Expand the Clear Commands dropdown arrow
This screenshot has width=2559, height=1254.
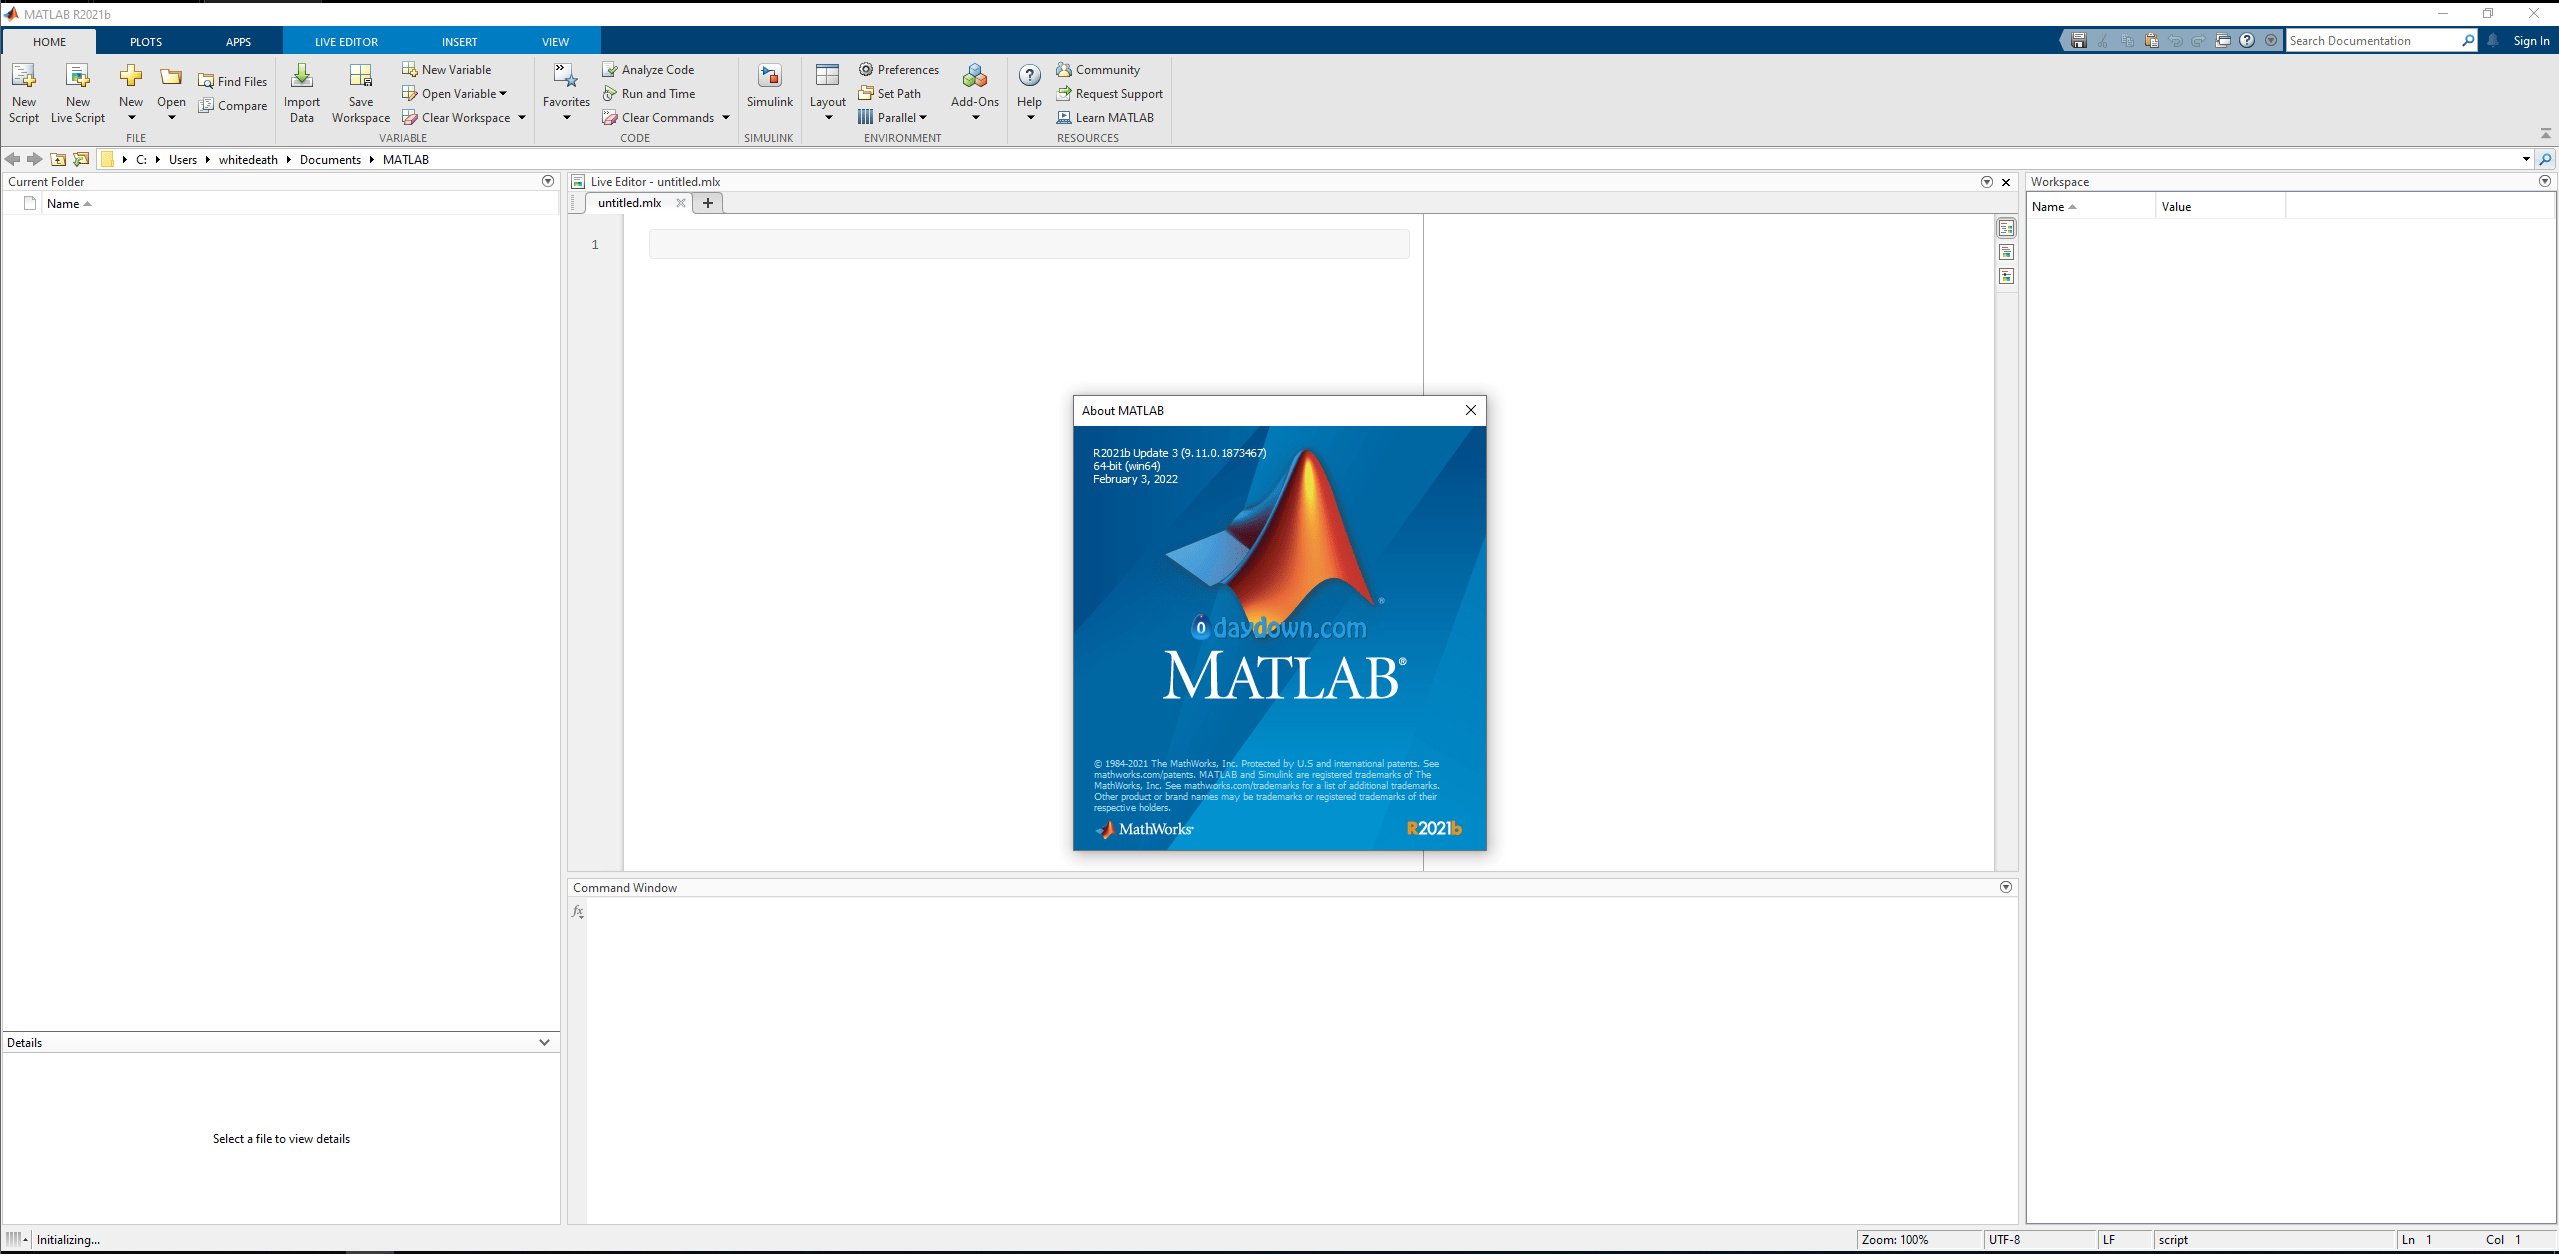click(726, 117)
